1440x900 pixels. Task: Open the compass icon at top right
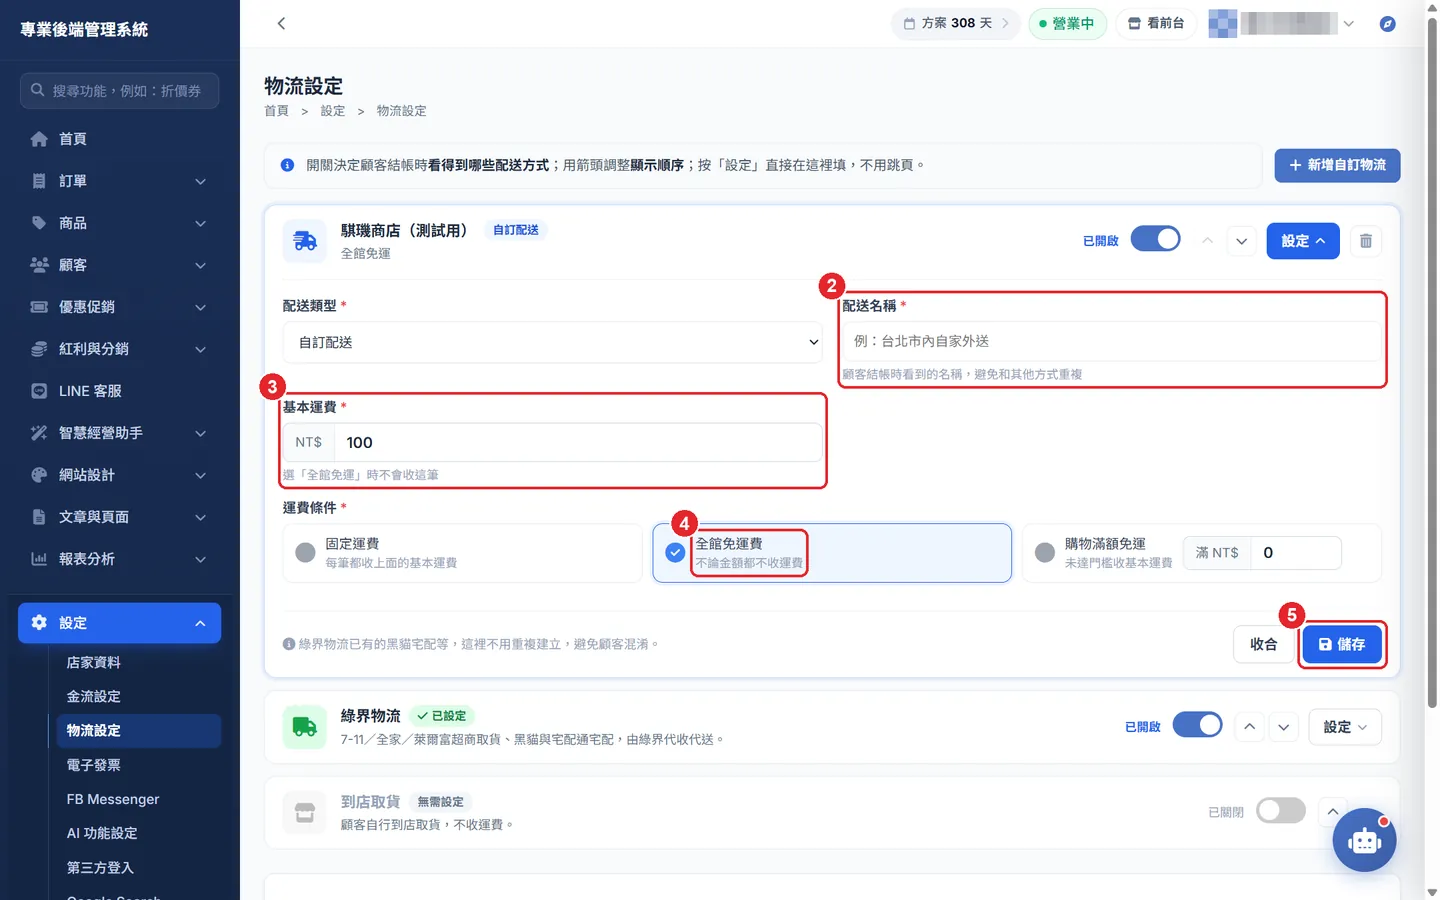click(1387, 23)
